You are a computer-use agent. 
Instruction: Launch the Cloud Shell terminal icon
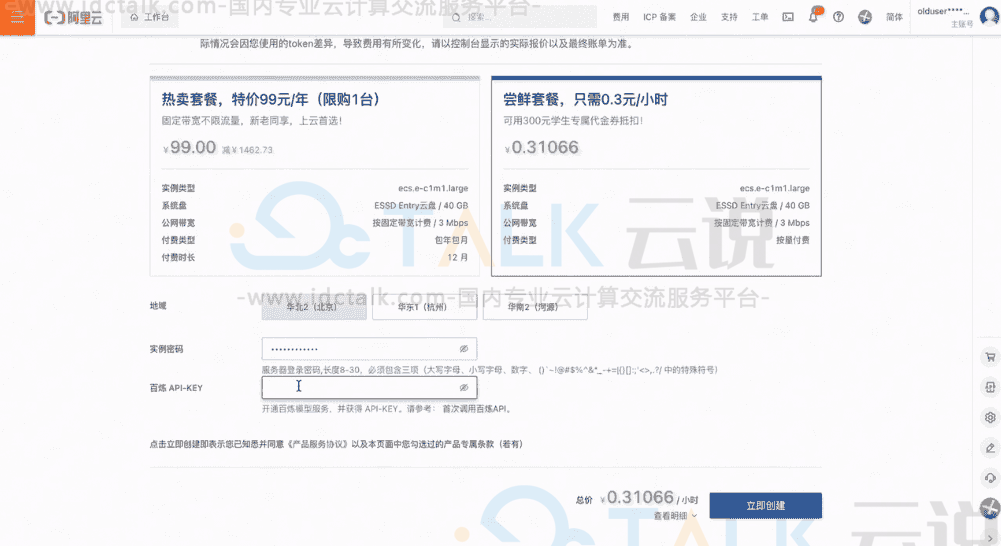pos(788,17)
